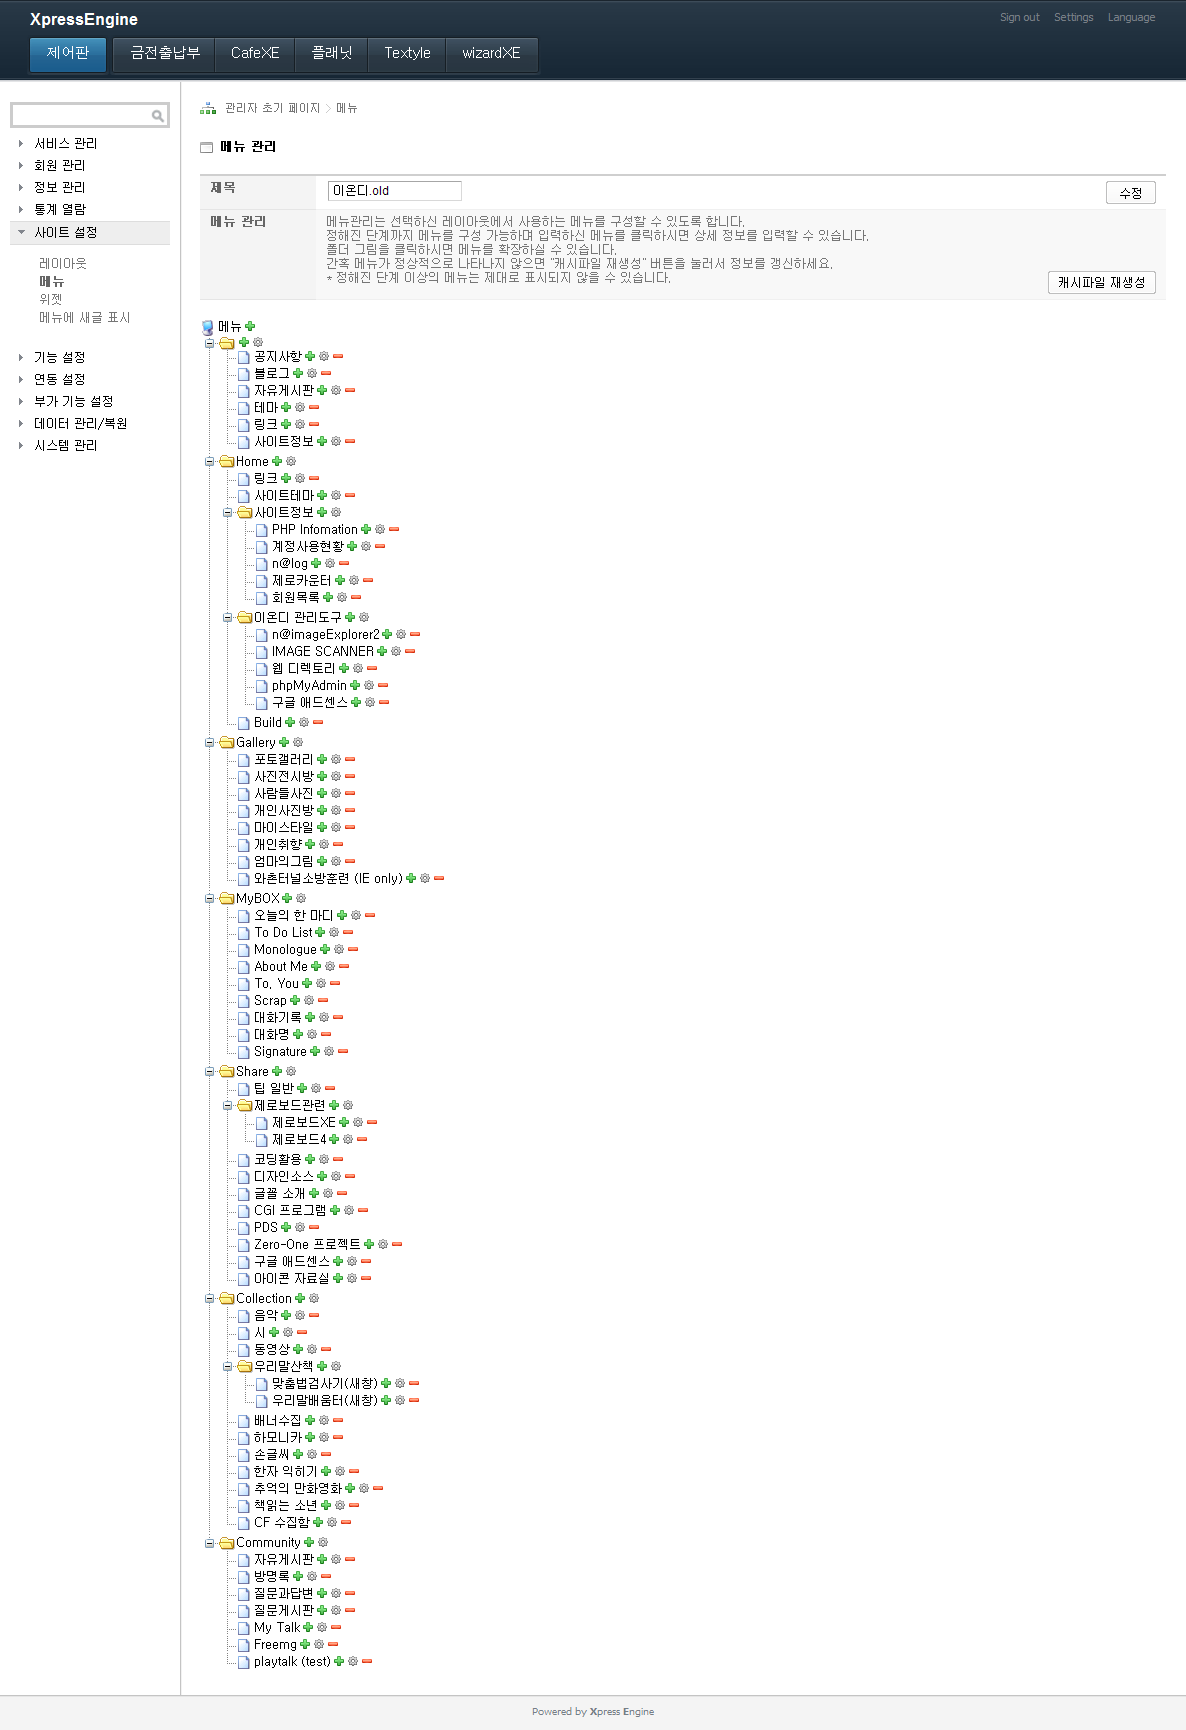1186x1730 pixels.
Task: Open the Textyle tab
Action: click(407, 53)
